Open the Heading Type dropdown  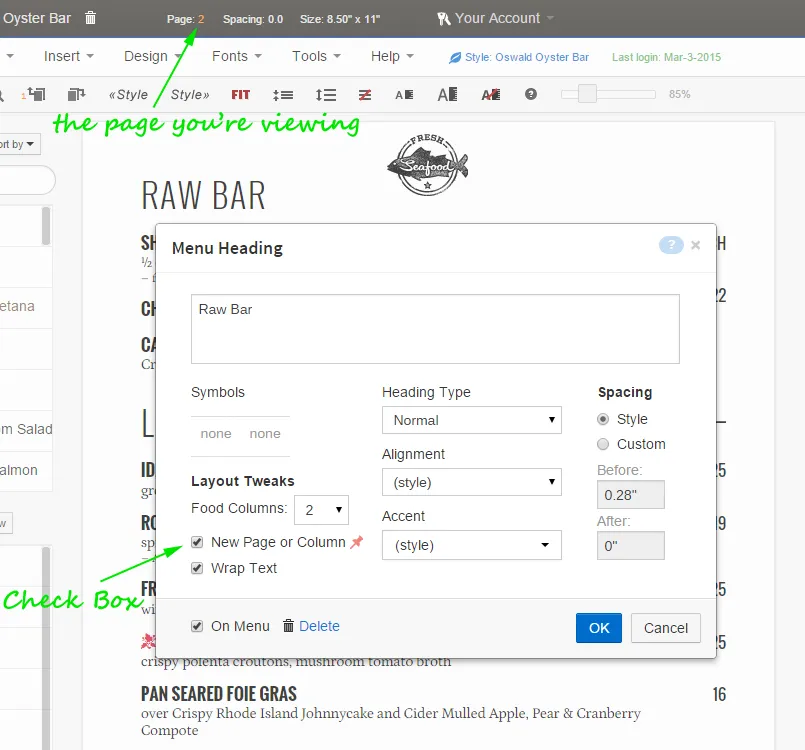coord(471,420)
